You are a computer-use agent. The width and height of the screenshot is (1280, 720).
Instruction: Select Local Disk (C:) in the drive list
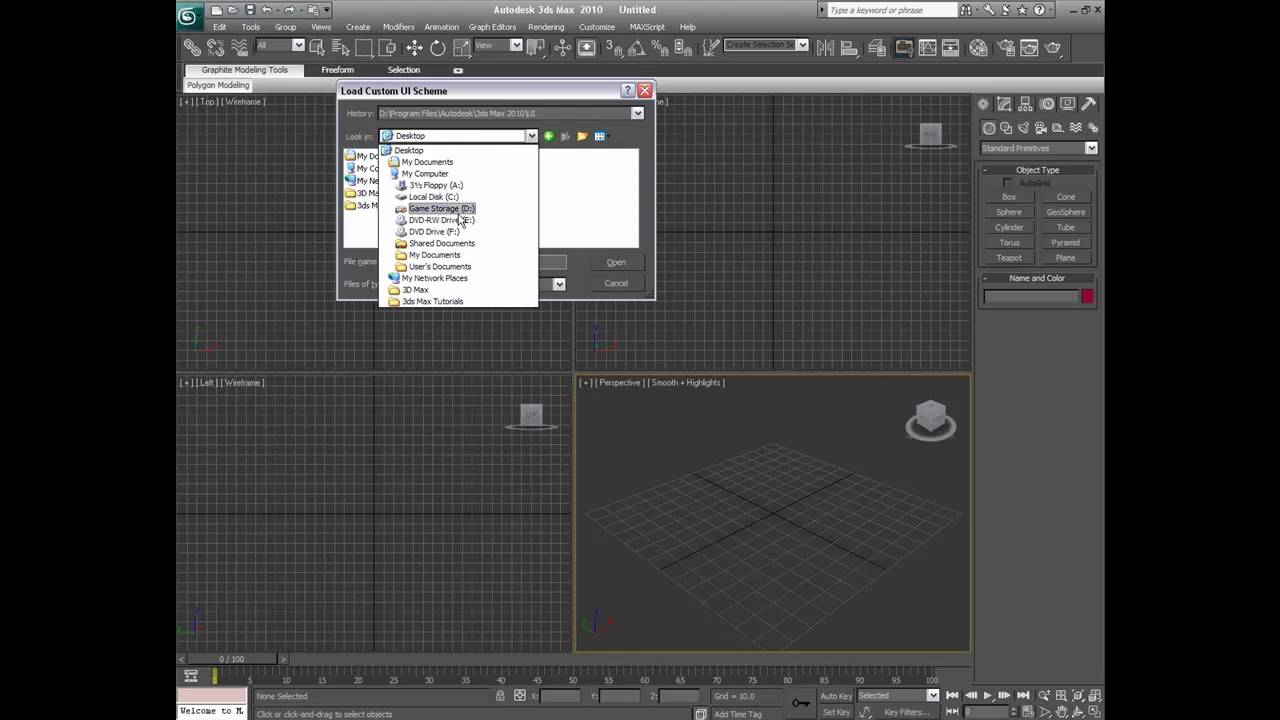tap(433, 197)
